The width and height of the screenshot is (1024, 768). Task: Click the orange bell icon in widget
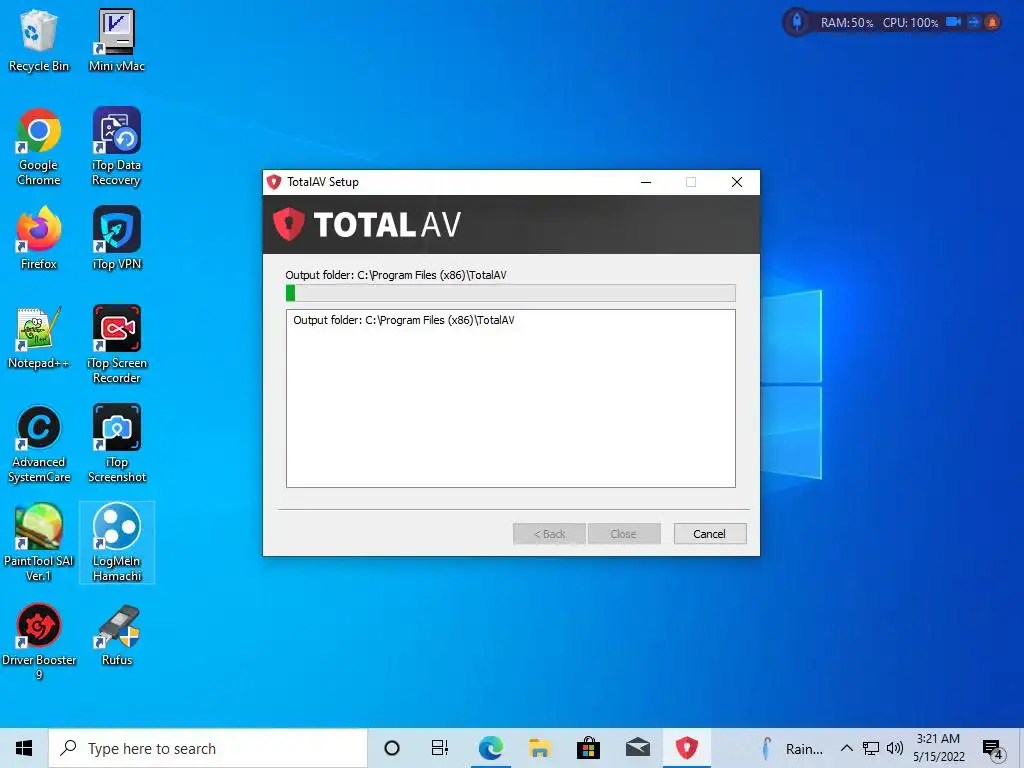tap(992, 22)
